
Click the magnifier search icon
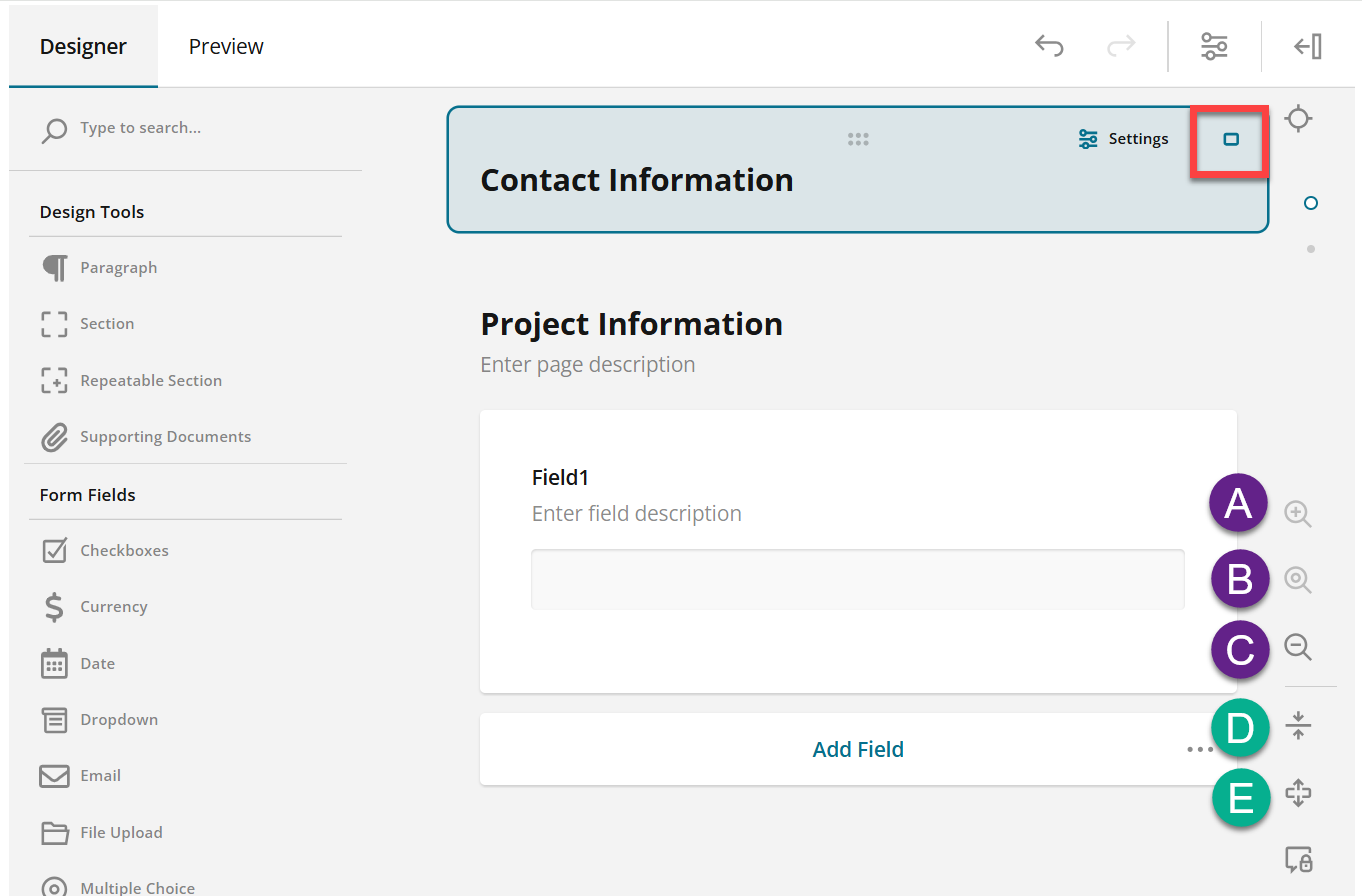(54, 130)
